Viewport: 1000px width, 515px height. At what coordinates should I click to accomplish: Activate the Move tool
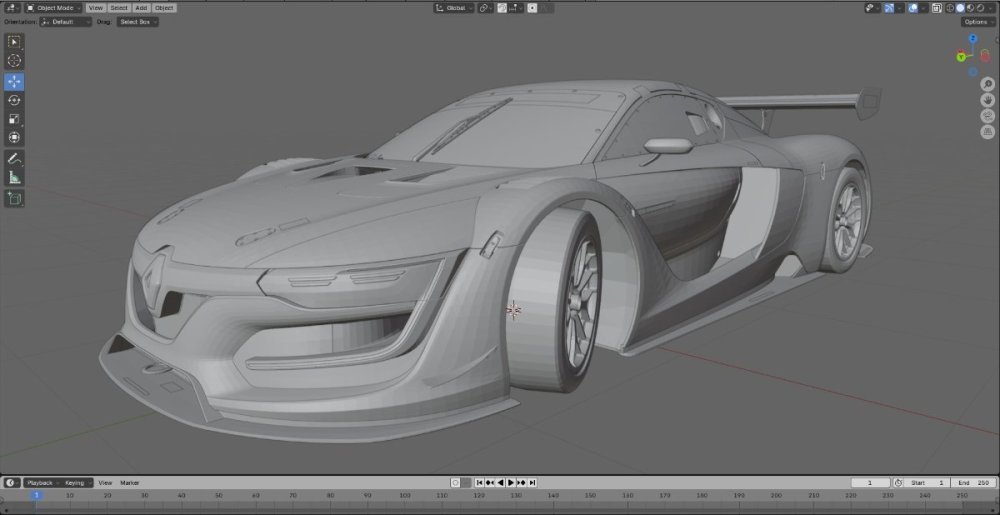tap(14, 82)
